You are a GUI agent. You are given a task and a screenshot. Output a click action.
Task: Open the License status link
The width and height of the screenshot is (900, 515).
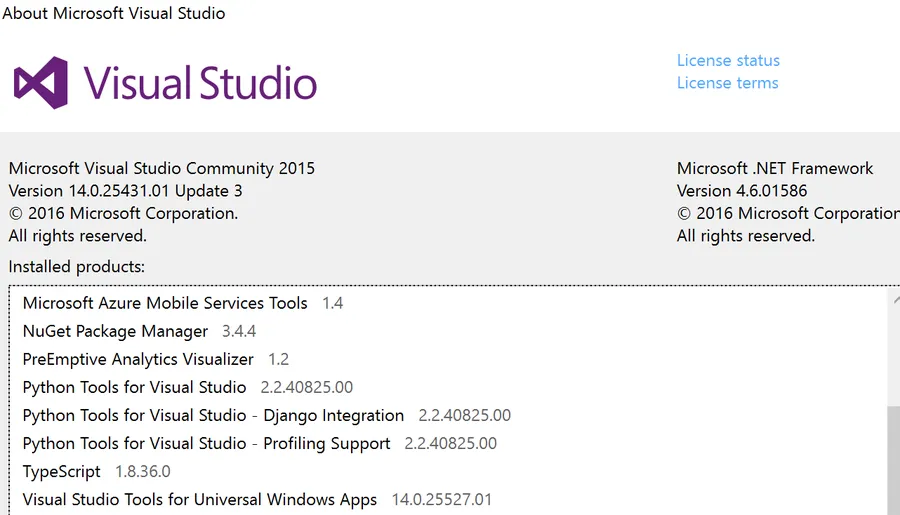coord(728,60)
